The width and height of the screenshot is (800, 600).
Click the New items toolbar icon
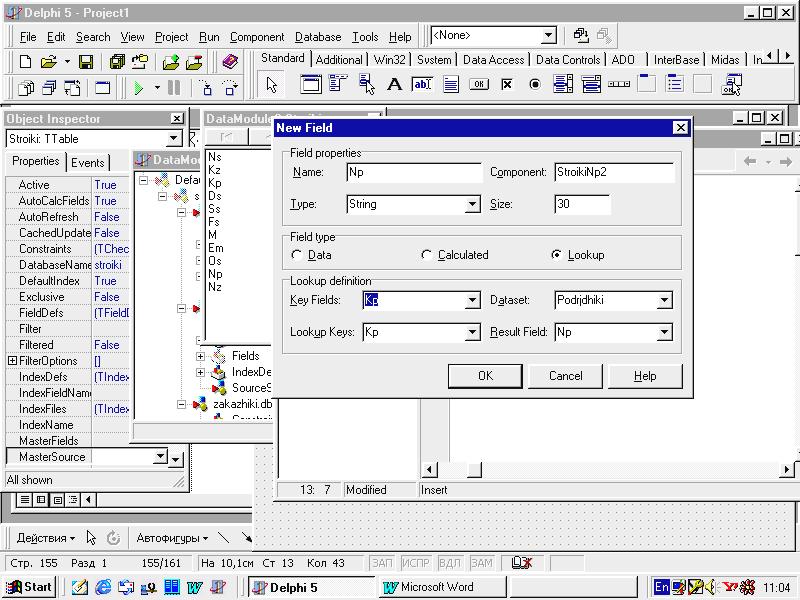25,62
